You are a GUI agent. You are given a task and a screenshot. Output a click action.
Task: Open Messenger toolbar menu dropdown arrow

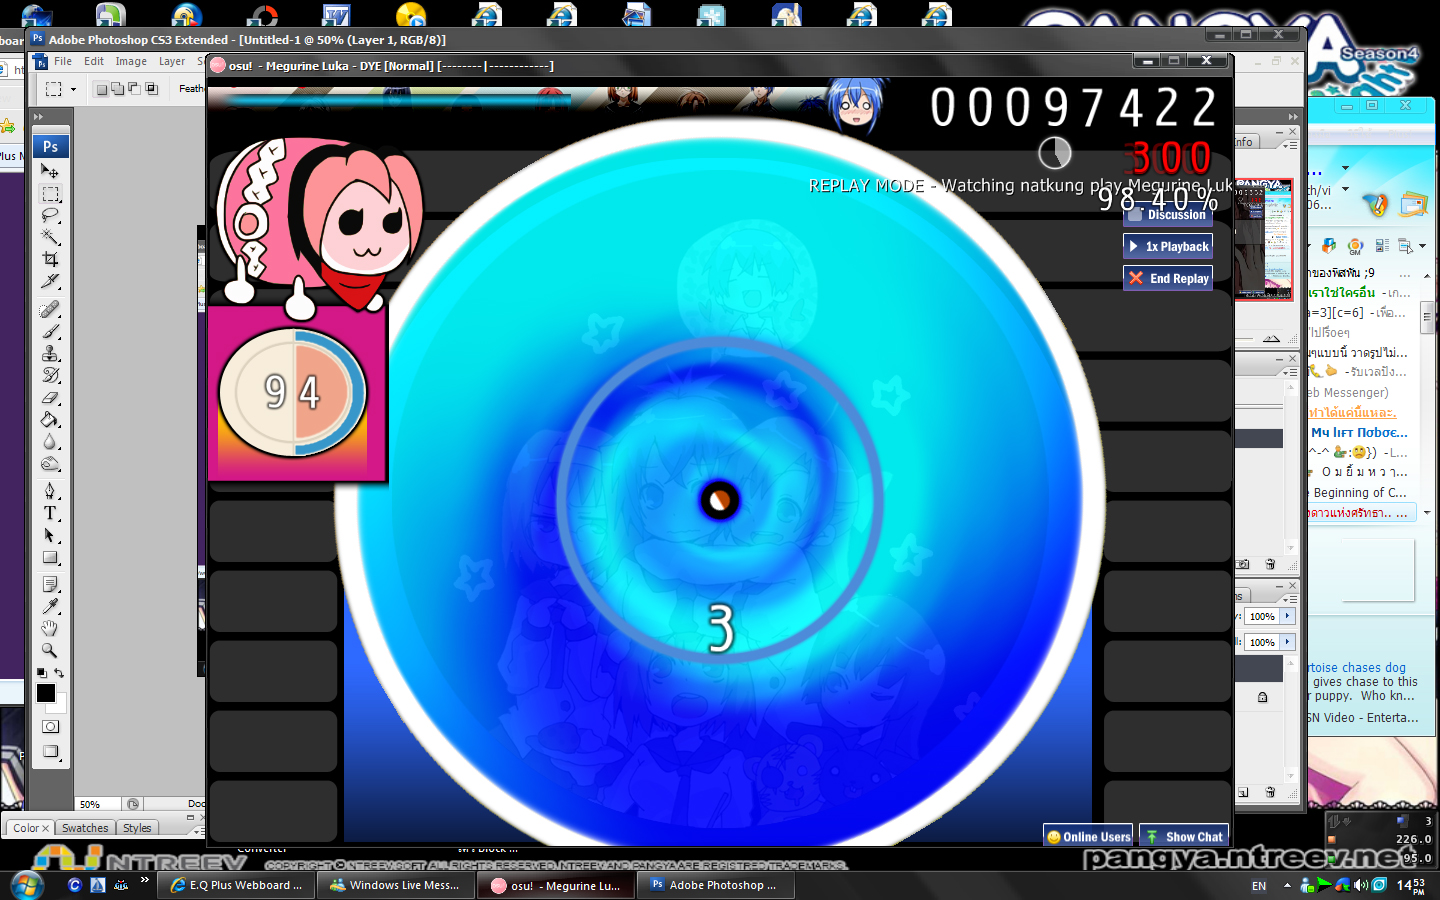(x=1422, y=245)
